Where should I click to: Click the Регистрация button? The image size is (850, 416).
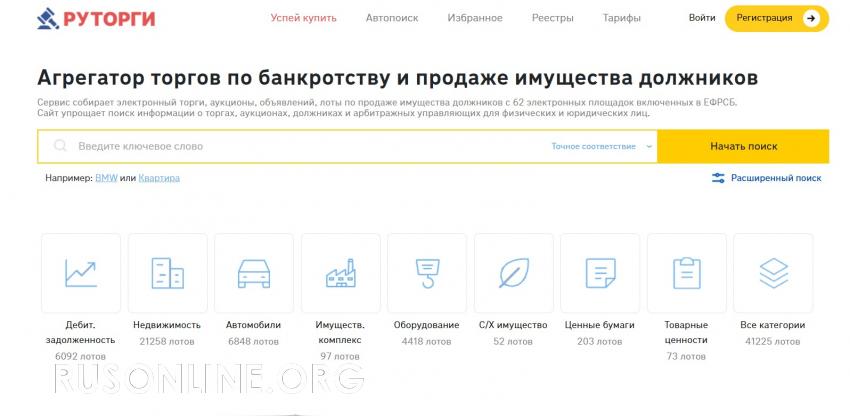click(776, 18)
